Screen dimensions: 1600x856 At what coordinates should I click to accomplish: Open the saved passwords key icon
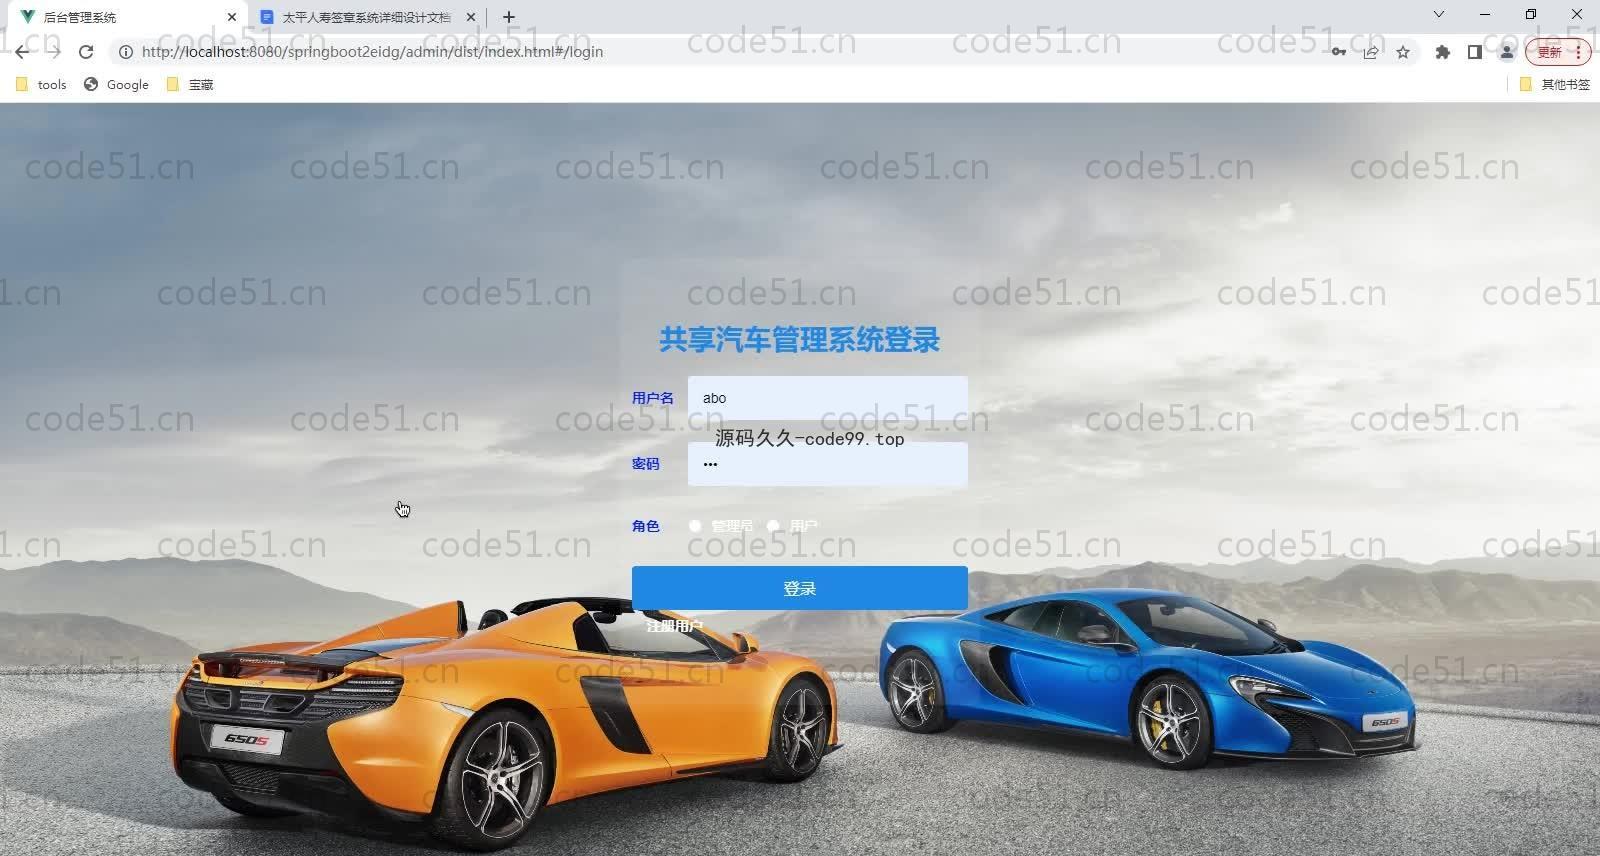[x=1338, y=52]
